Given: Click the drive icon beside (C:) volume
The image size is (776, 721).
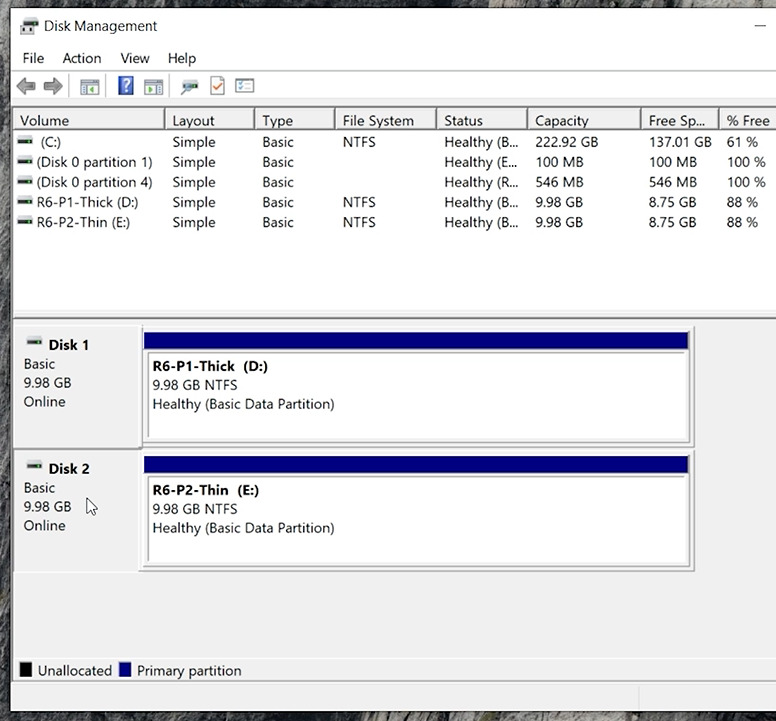Looking at the screenshot, I should [25, 141].
